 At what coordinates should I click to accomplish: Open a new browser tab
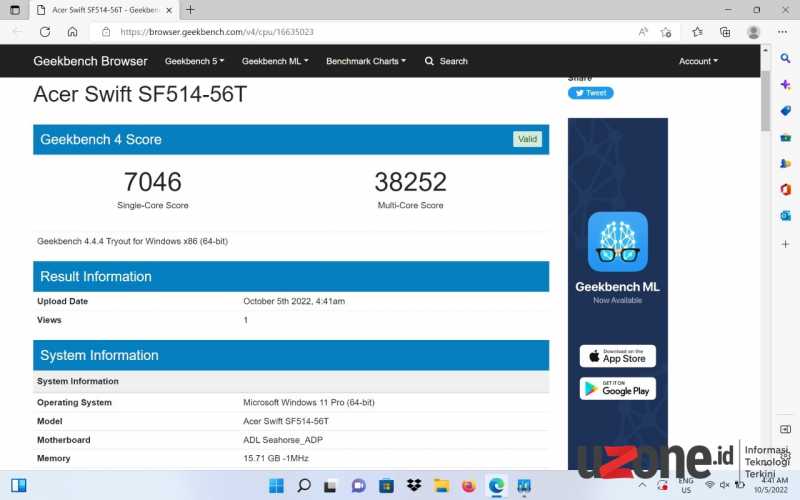point(190,10)
